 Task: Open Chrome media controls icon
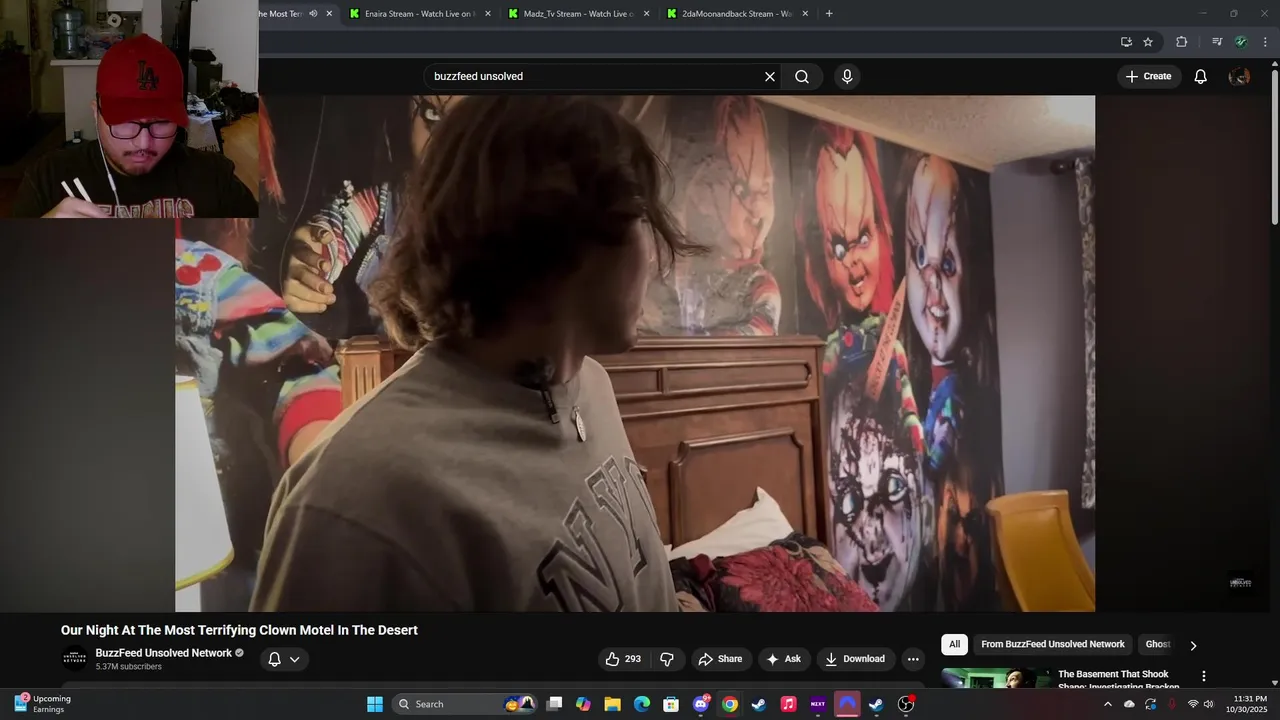pyautogui.click(x=1217, y=42)
